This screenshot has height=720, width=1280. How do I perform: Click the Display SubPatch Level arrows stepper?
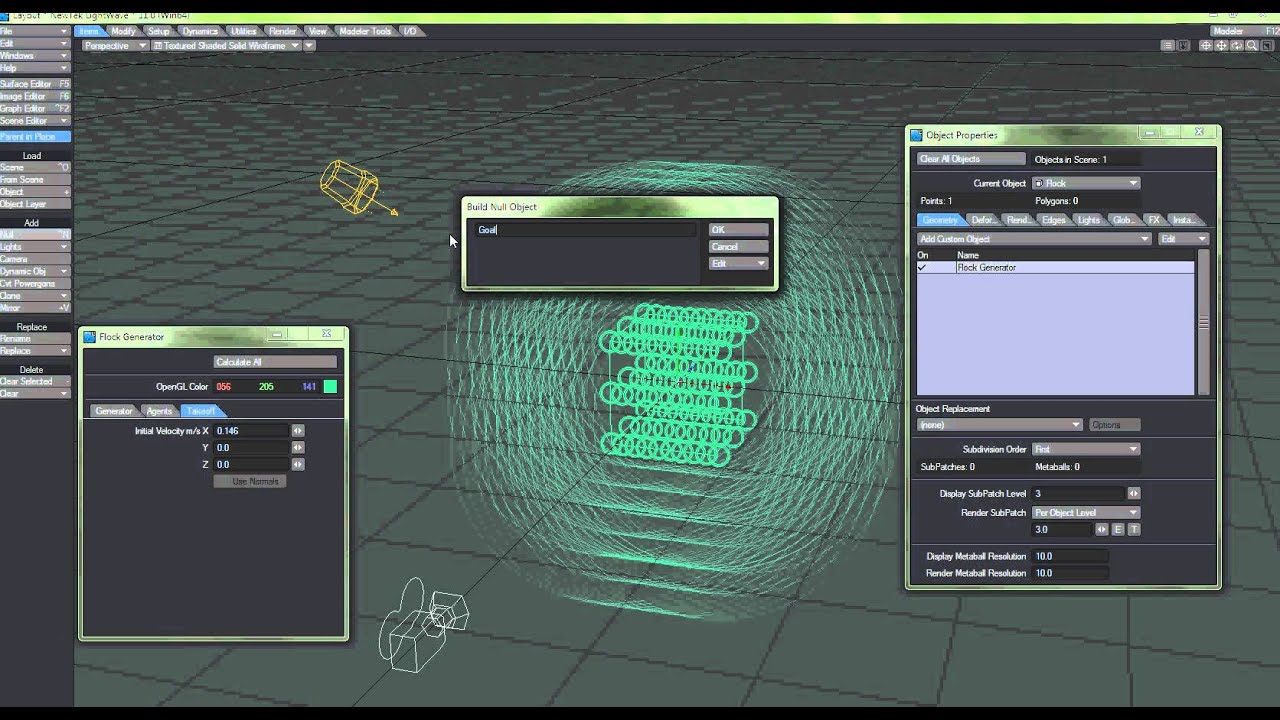[x=1133, y=493]
